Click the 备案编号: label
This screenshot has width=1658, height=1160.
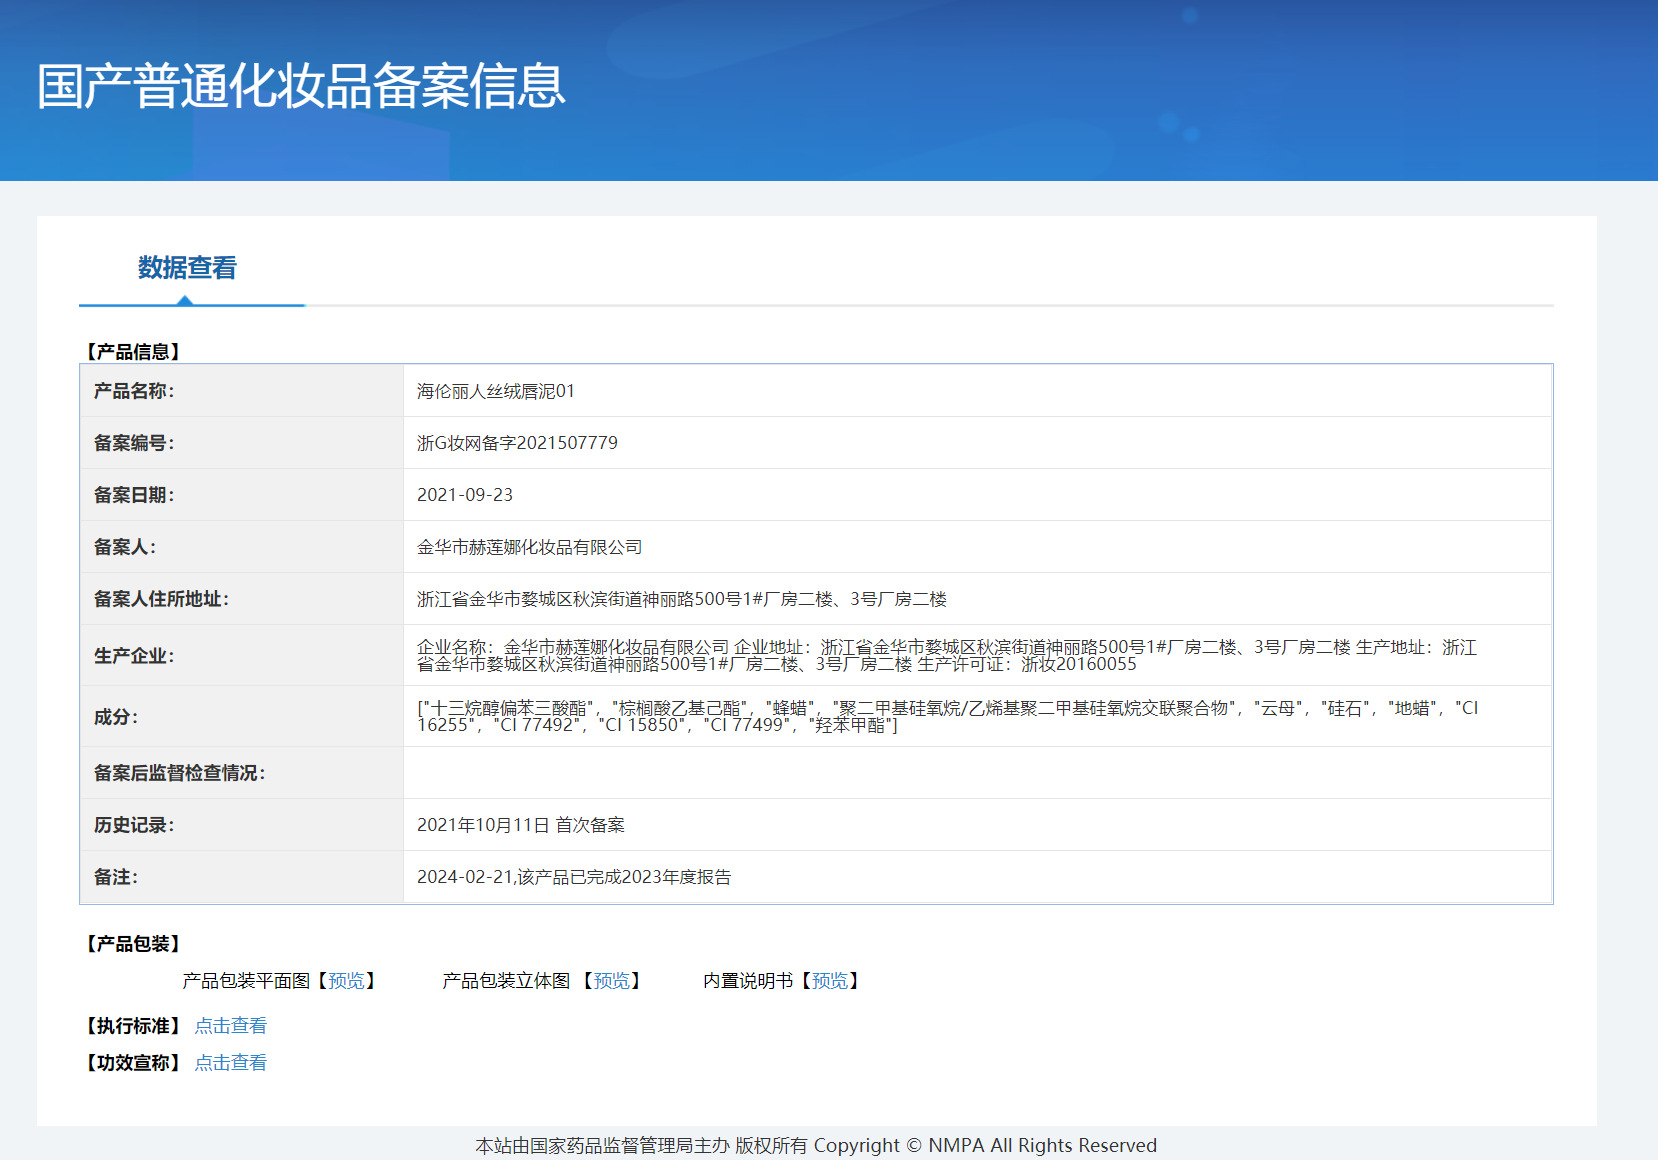(134, 443)
